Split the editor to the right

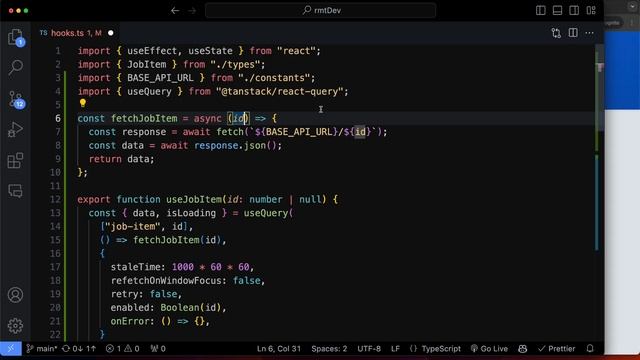click(x=573, y=33)
